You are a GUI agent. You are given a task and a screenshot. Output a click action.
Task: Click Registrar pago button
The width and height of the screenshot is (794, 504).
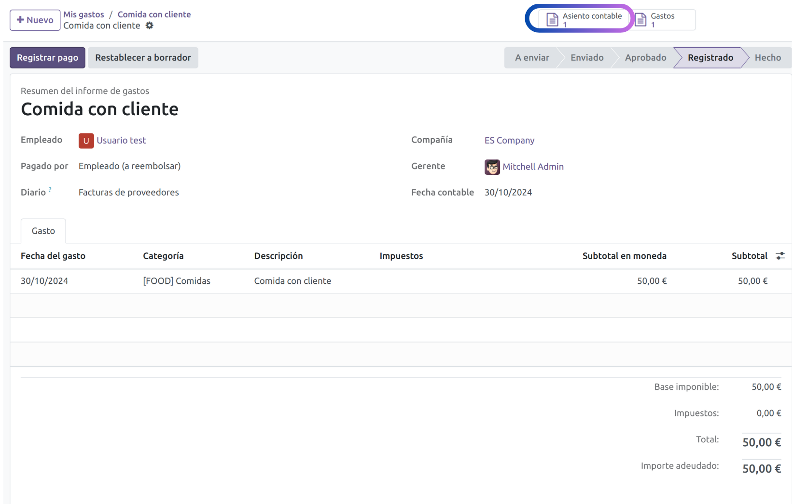pos(48,58)
